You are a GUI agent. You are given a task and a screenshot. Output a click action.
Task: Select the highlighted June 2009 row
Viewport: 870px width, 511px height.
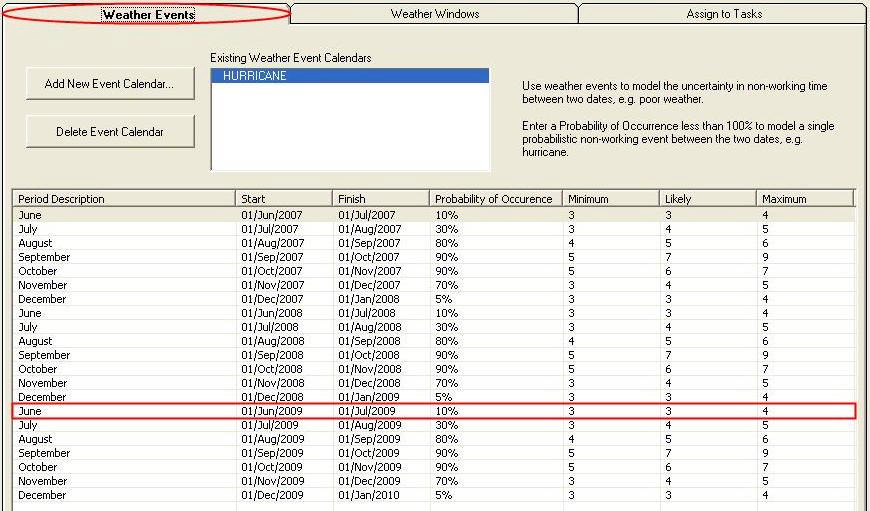[434, 411]
